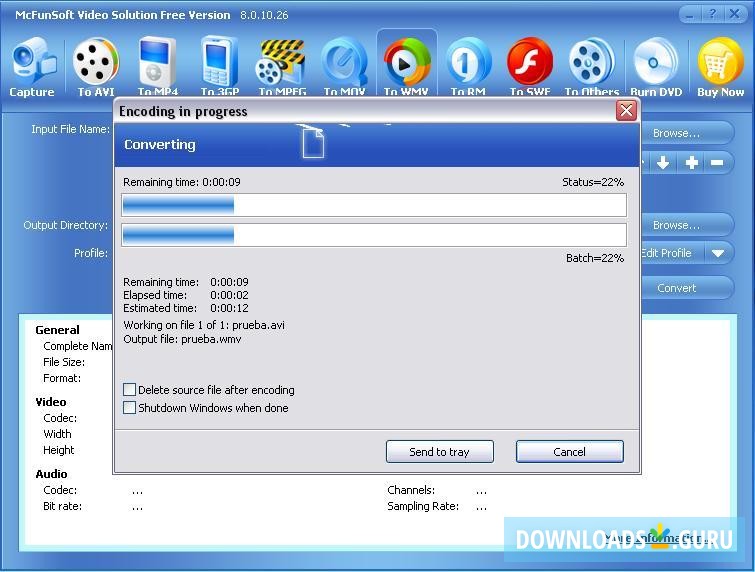Select the To RM RealPlayer icon

click(x=468, y=61)
